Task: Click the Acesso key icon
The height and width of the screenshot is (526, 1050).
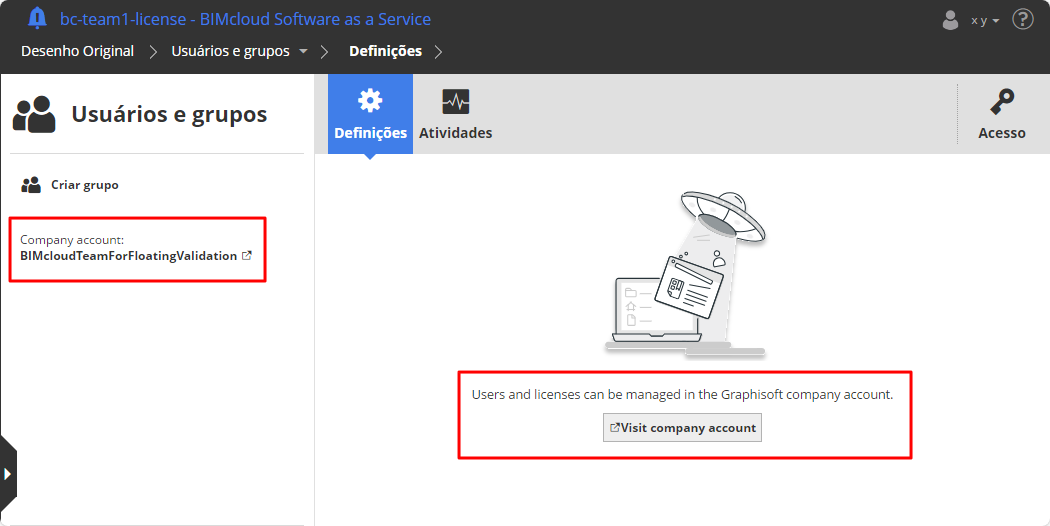Action: [1002, 101]
